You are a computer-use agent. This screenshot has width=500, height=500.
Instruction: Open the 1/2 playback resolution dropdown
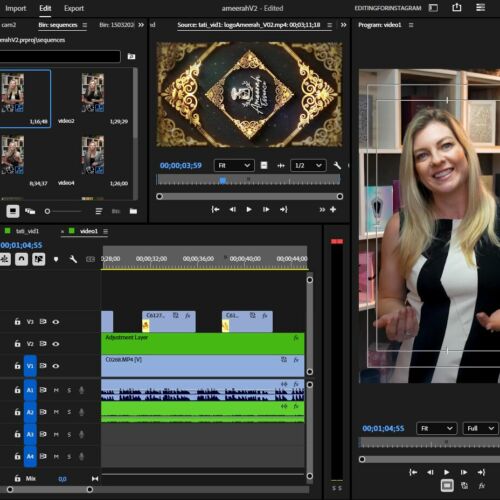pos(308,165)
